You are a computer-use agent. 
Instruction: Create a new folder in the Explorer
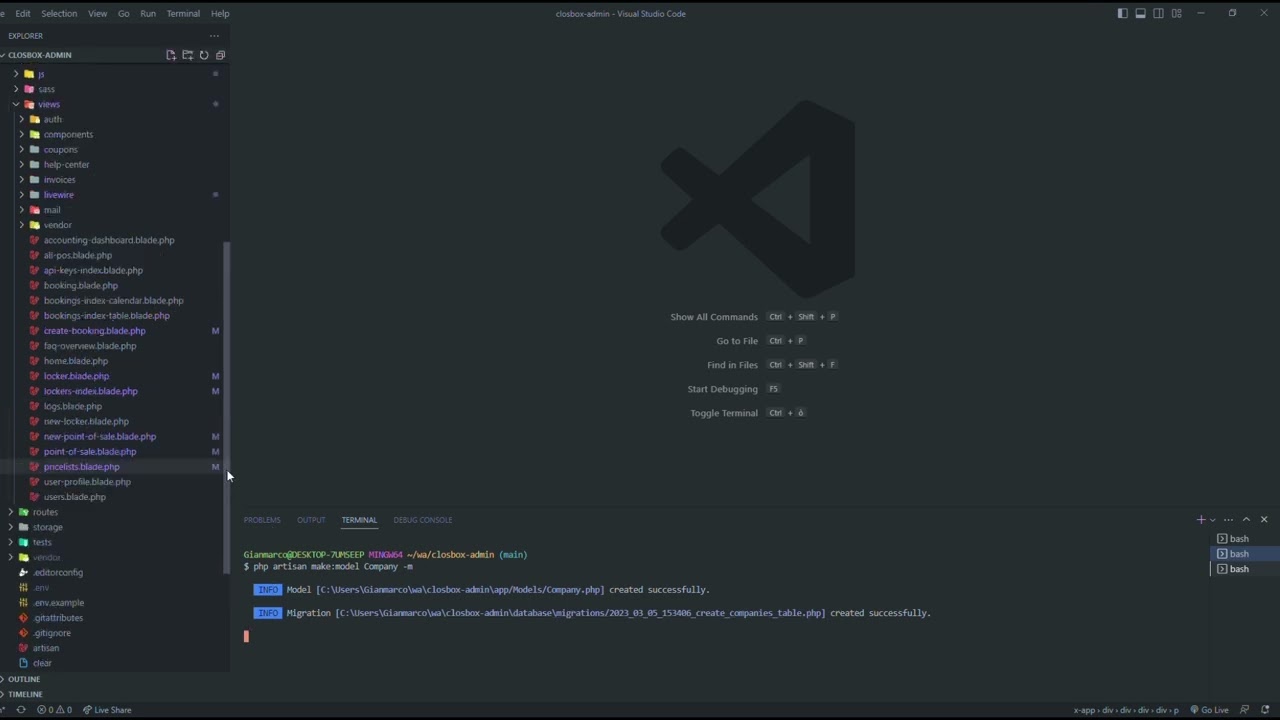point(187,55)
